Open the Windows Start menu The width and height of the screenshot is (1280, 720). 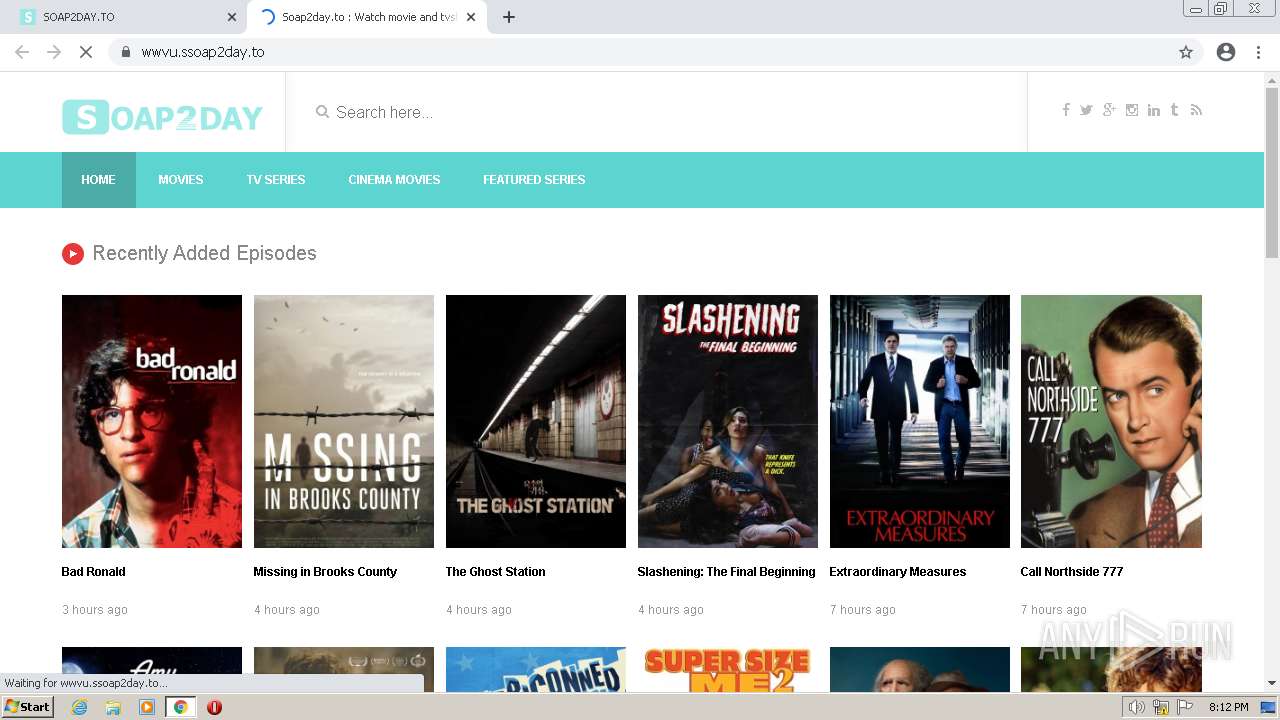tap(28, 707)
